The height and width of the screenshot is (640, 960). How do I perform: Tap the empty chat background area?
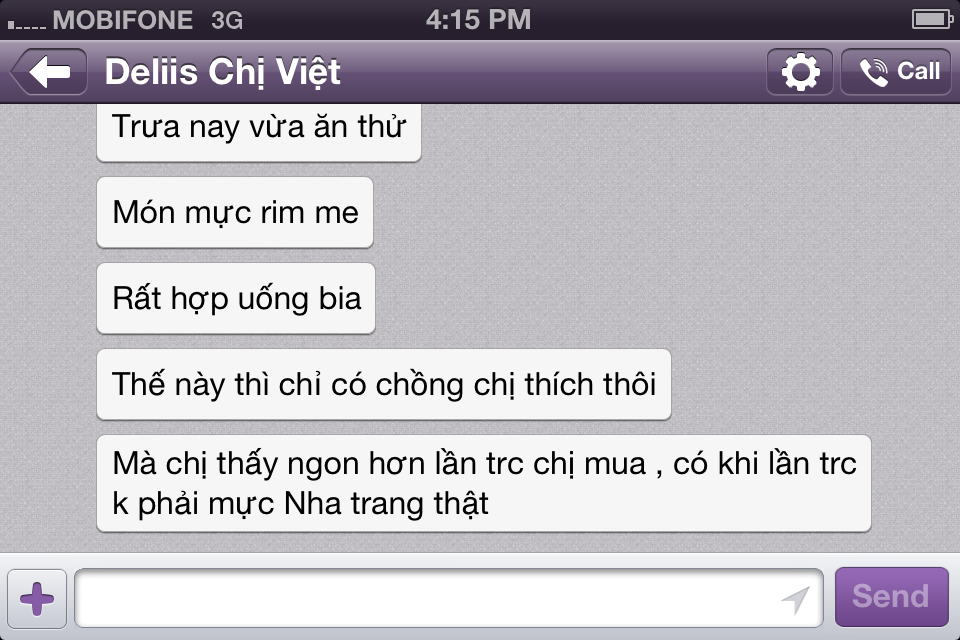coord(673,245)
